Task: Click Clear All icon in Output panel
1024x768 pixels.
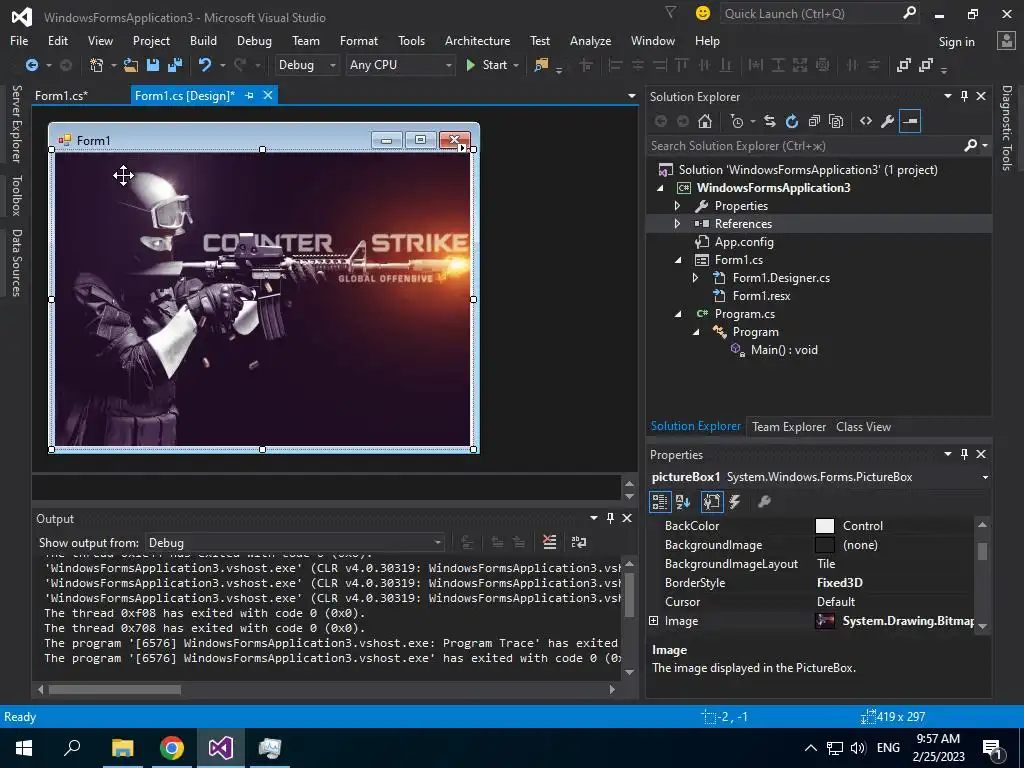Action: tap(550, 542)
